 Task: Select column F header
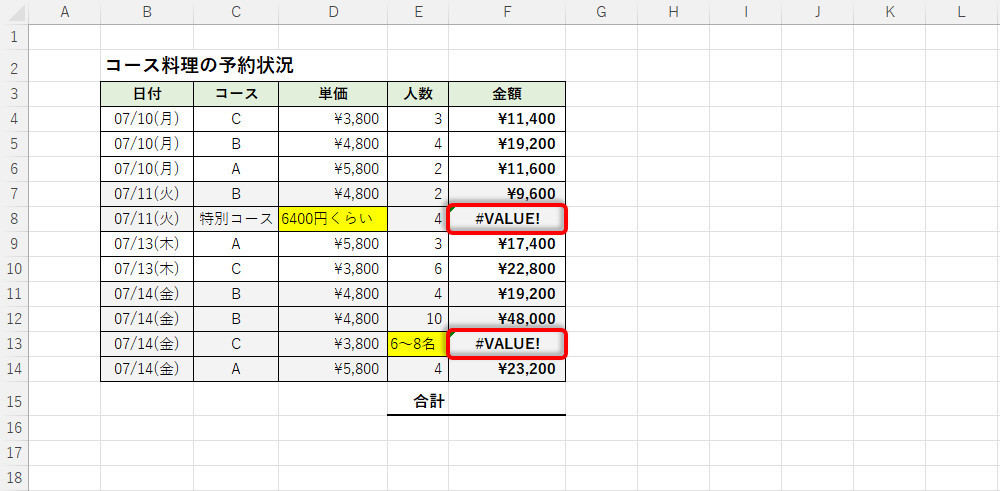tap(507, 12)
